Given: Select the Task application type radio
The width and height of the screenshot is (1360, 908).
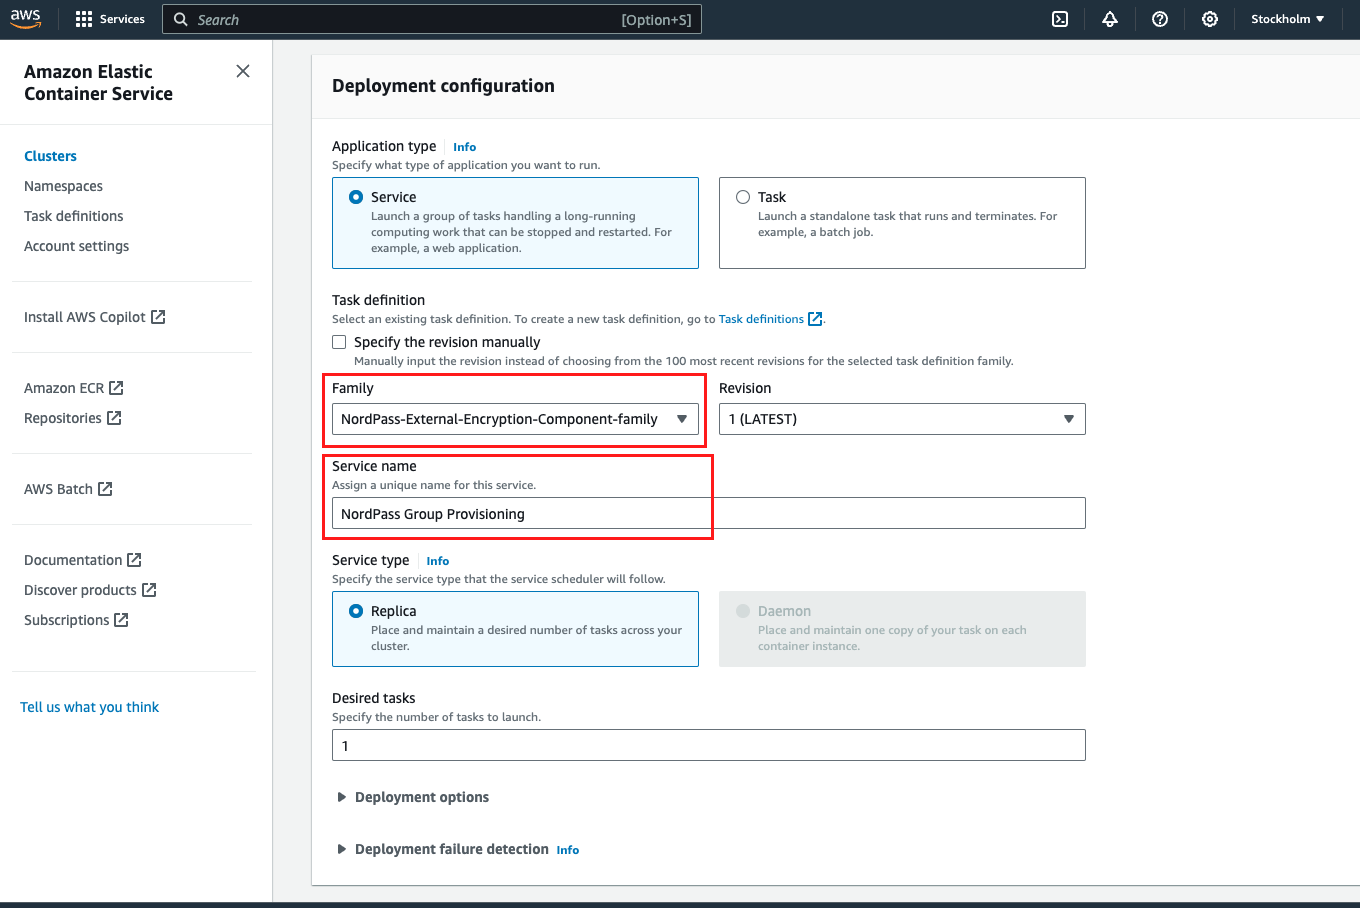Looking at the screenshot, I should pyautogui.click(x=743, y=197).
